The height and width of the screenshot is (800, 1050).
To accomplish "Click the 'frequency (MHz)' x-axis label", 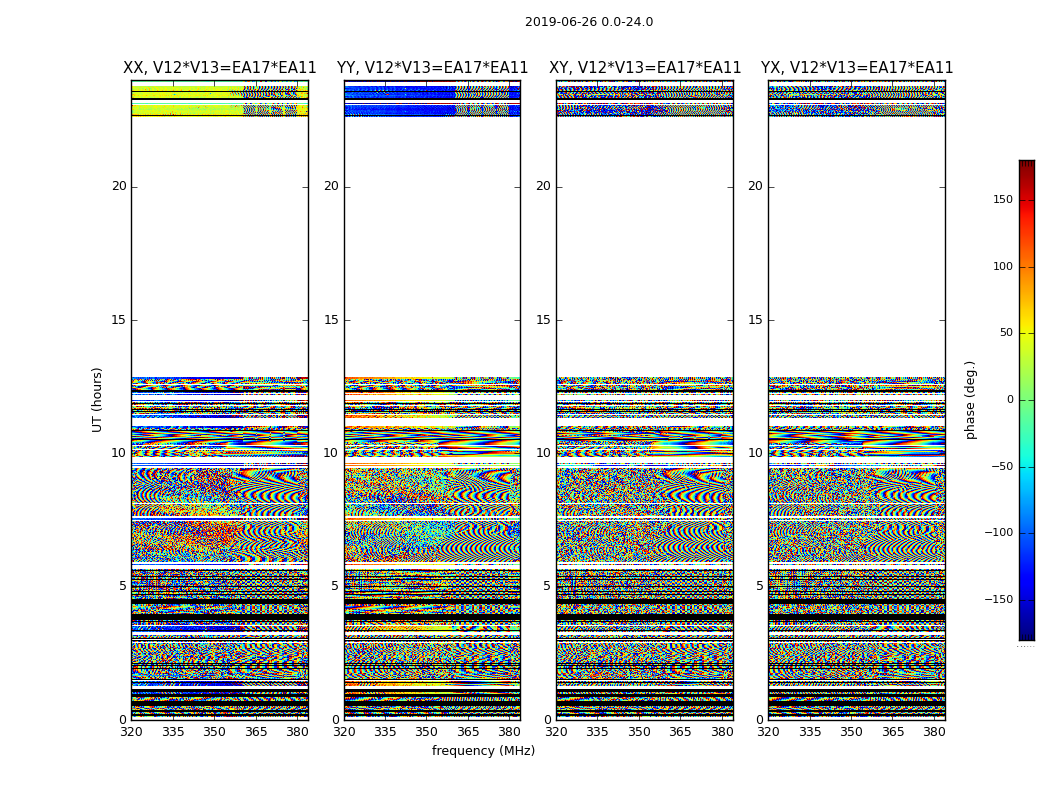I will 483,750.
